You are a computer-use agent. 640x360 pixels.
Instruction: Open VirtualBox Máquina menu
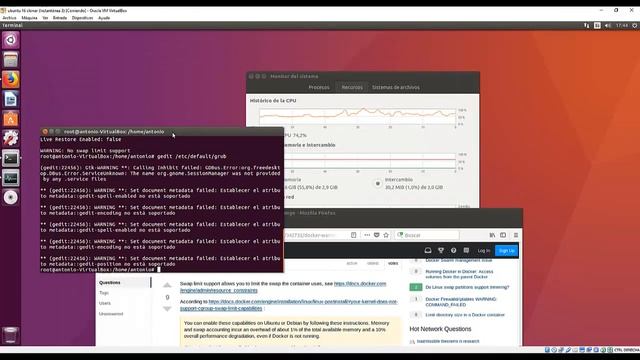coord(29,18)
